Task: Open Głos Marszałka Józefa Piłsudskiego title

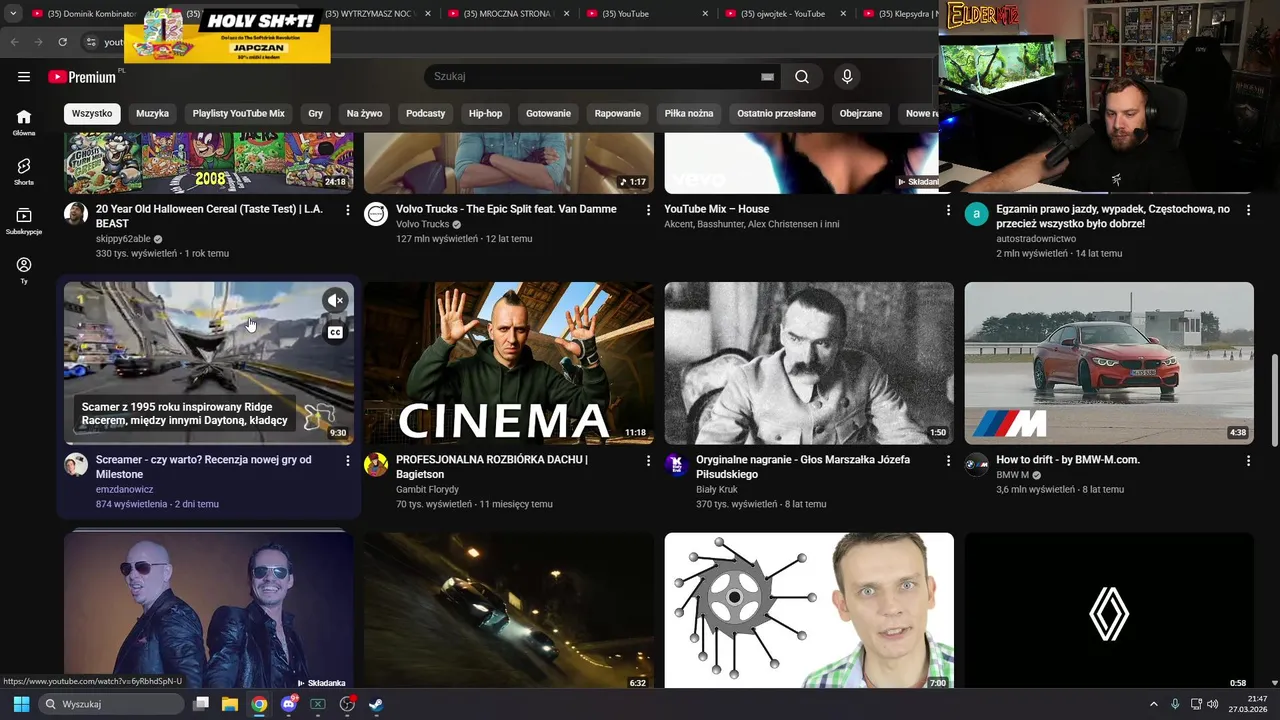Action: pos(803,467)
